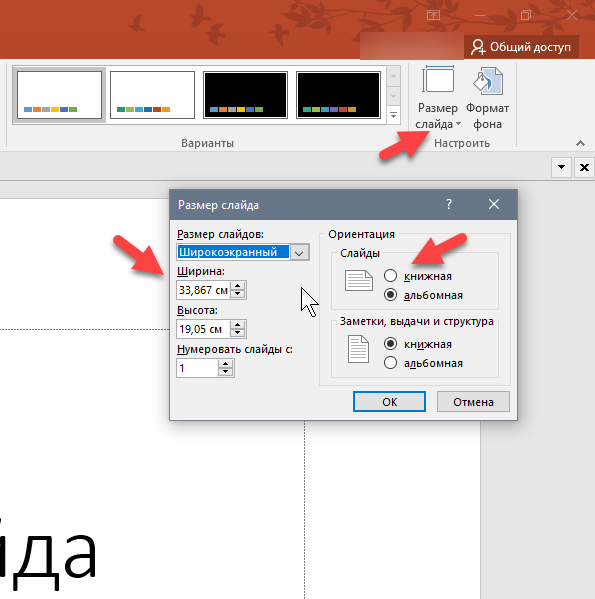Open the task pane options dropdown arrow
This screenshot has height=599, width=595.
tap(561, 168)
